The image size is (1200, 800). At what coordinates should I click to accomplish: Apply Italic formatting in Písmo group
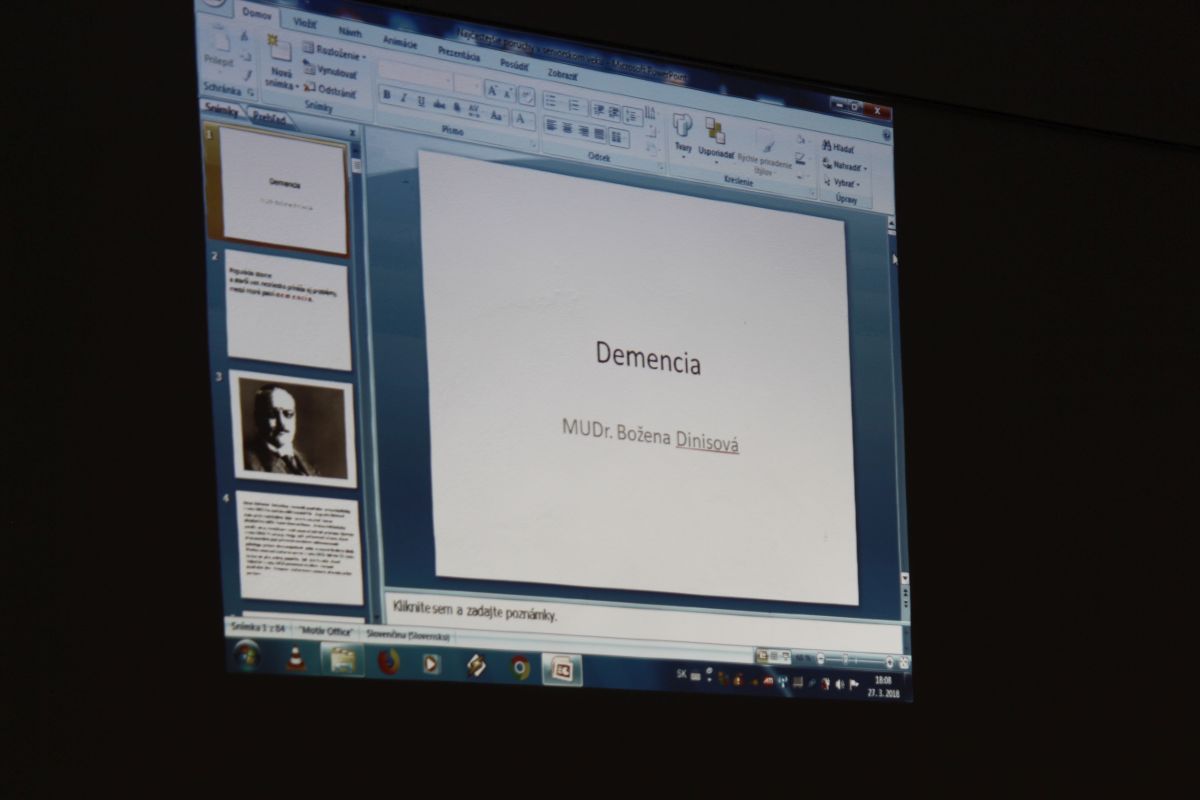403,97
